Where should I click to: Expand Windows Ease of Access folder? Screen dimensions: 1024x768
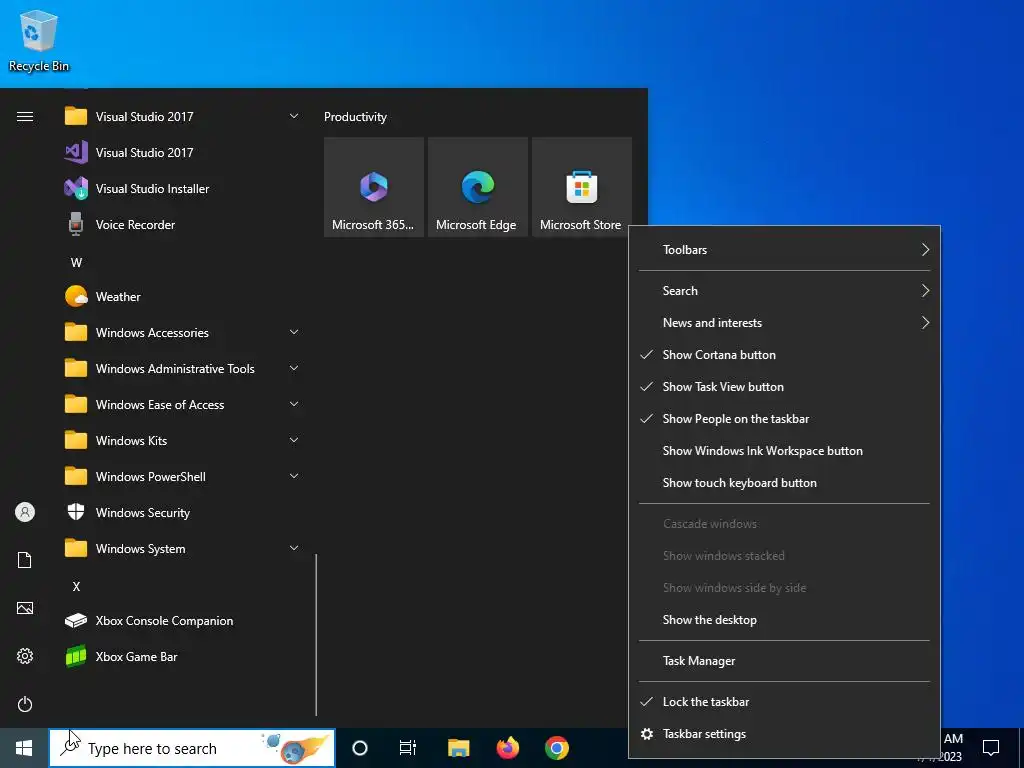coord(183,404)
